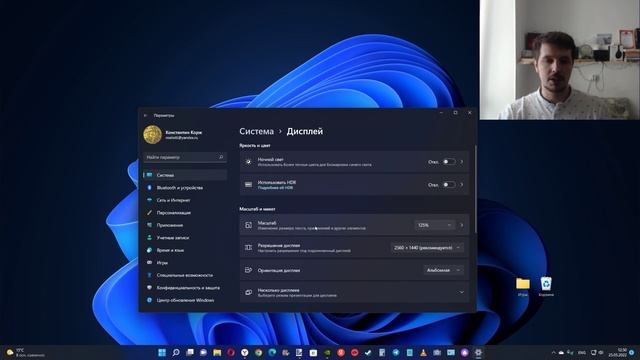Open Центр обновления Windows

point(185,300)
